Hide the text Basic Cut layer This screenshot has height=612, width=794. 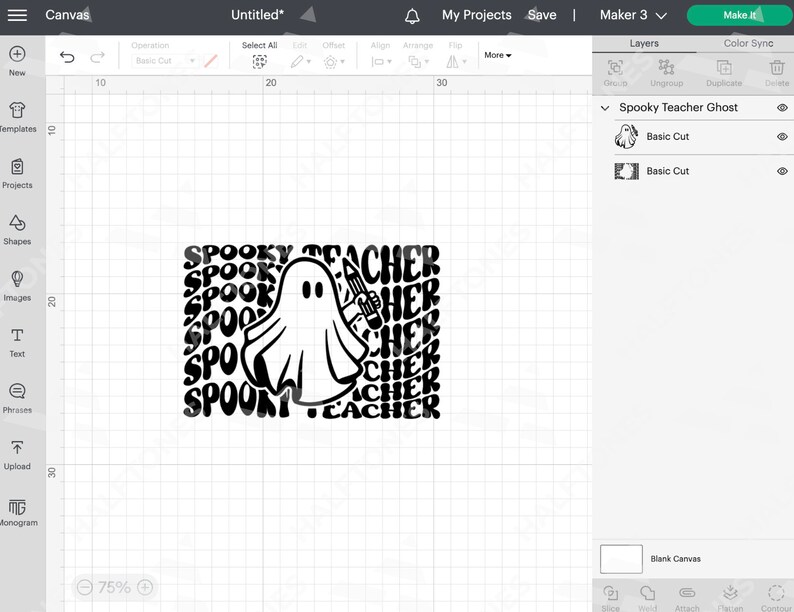(x=782, y=171)
